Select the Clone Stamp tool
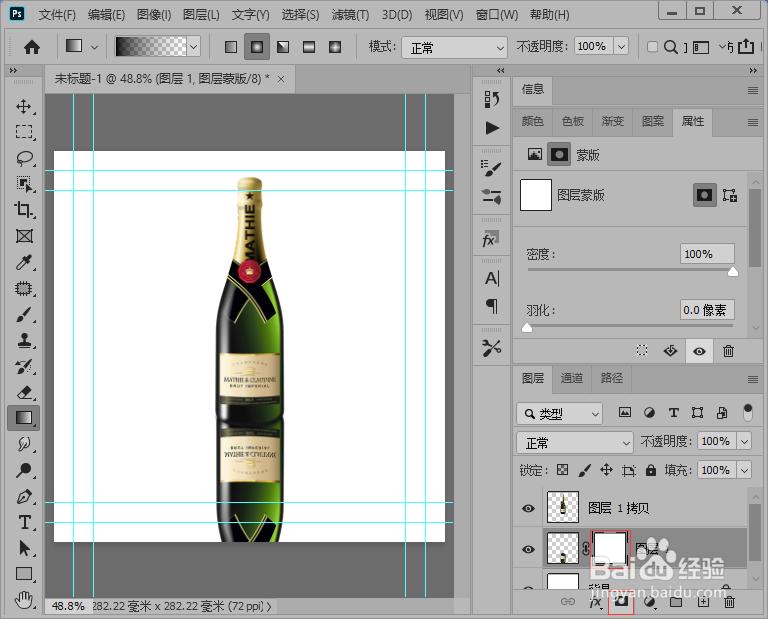Screen dimensions: 768x619 24,340
